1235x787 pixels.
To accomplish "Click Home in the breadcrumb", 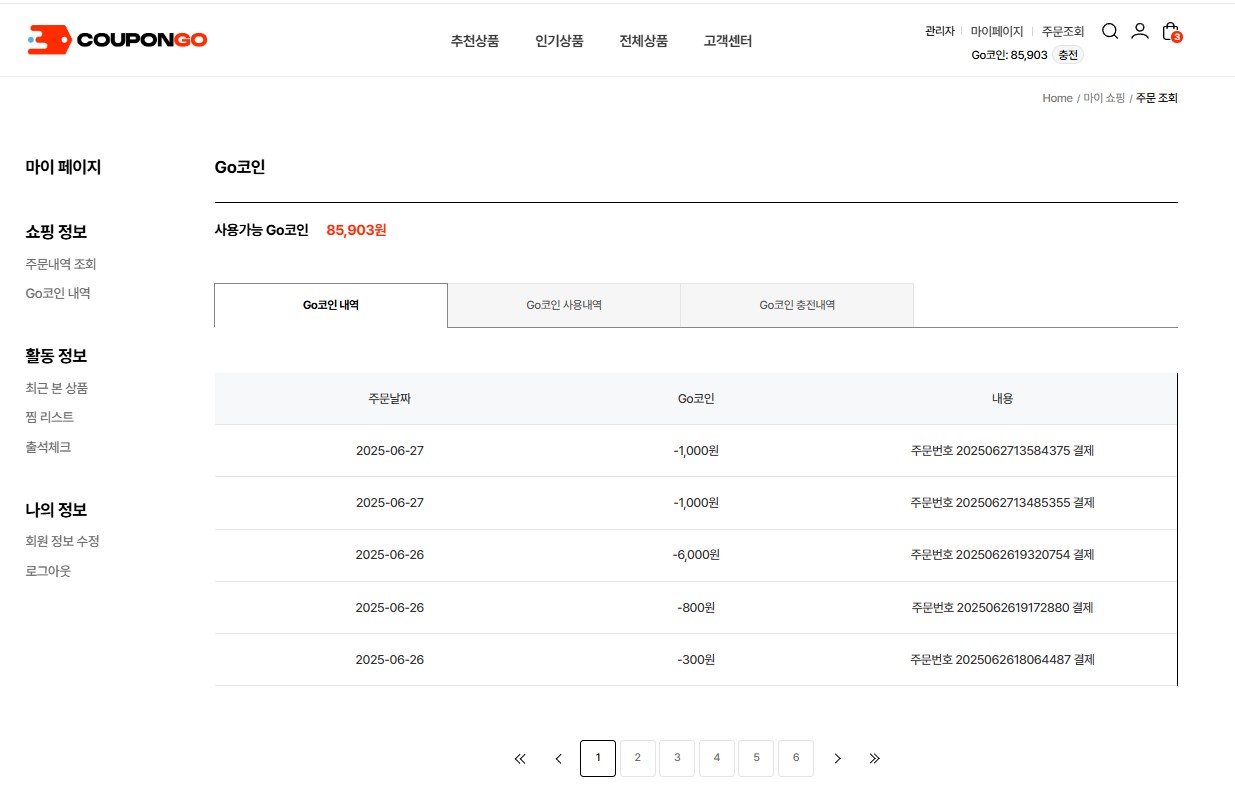I will (x=1057, y=98).
